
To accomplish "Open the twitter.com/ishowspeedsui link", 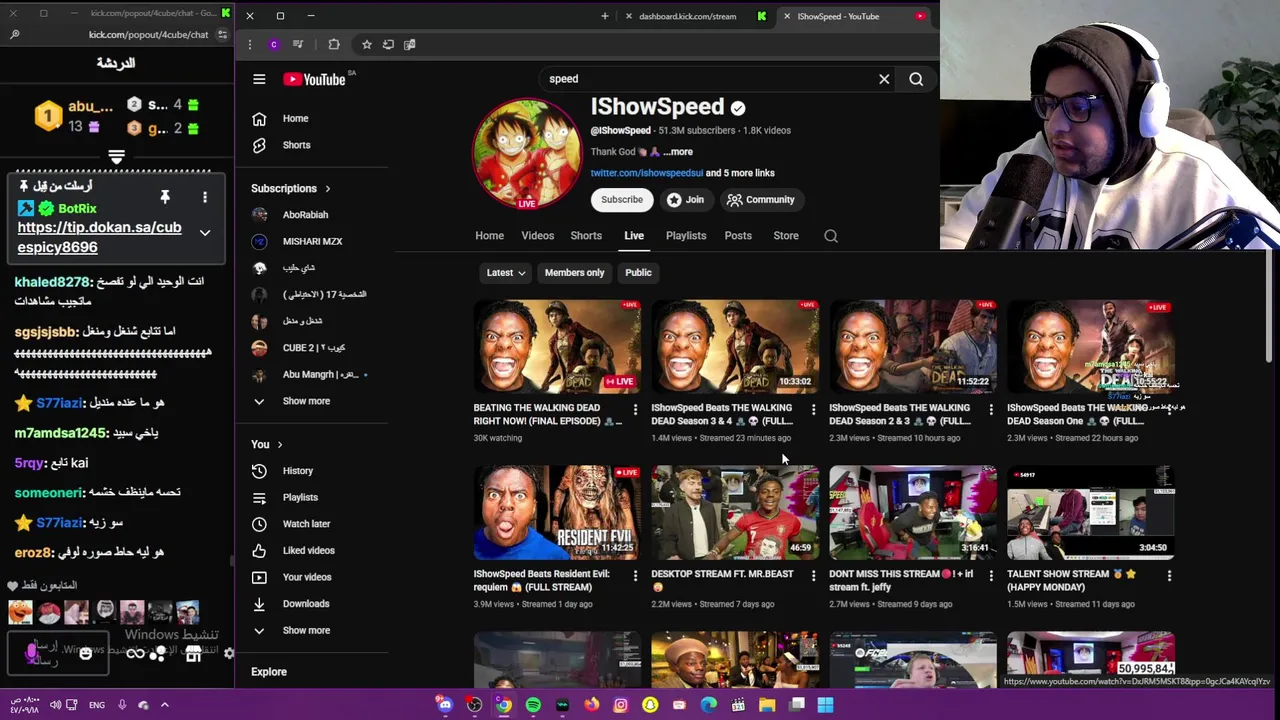I will coord(646,173).
